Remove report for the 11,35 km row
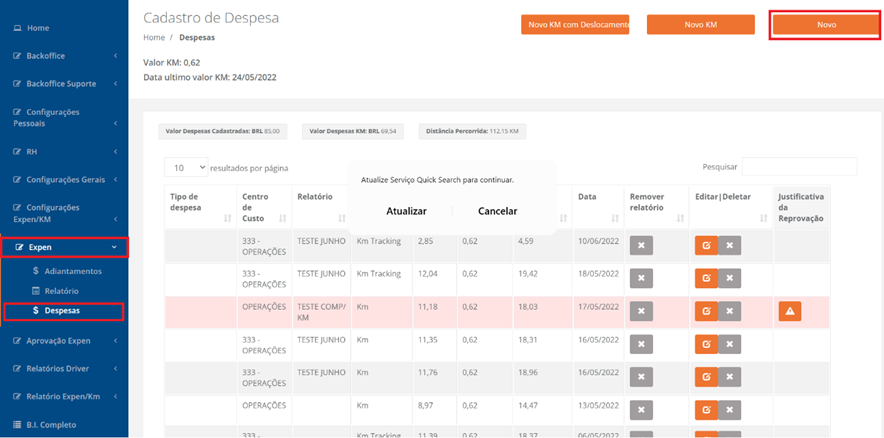This screenshot has height=438, width=884. pyautogui.click(x=641, y=344)
